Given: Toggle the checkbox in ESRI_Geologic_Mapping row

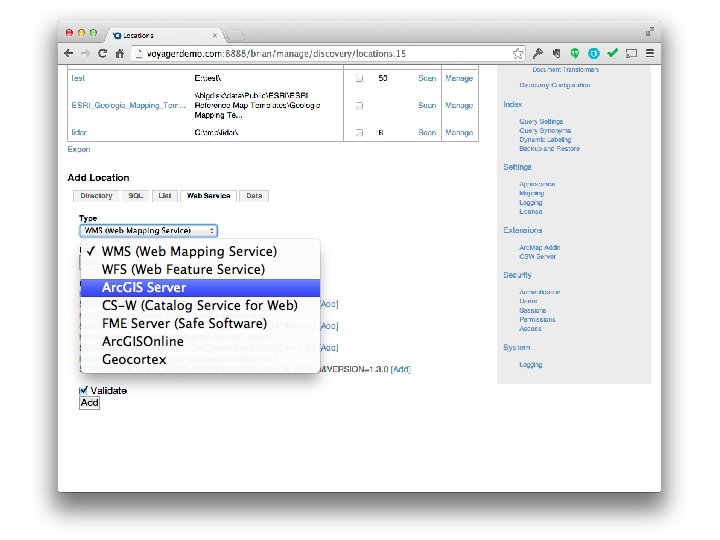Looking at the screenshot, I should pyautogui.click(x=360, y=106).
